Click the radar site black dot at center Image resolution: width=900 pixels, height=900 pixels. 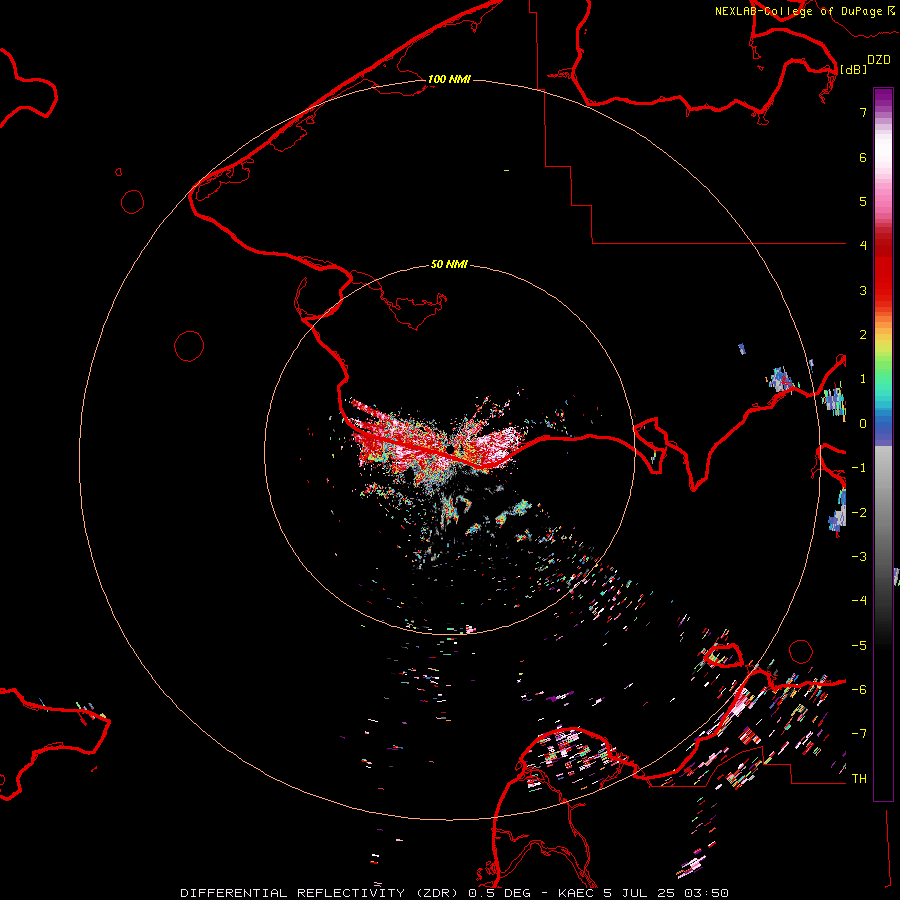451,449
